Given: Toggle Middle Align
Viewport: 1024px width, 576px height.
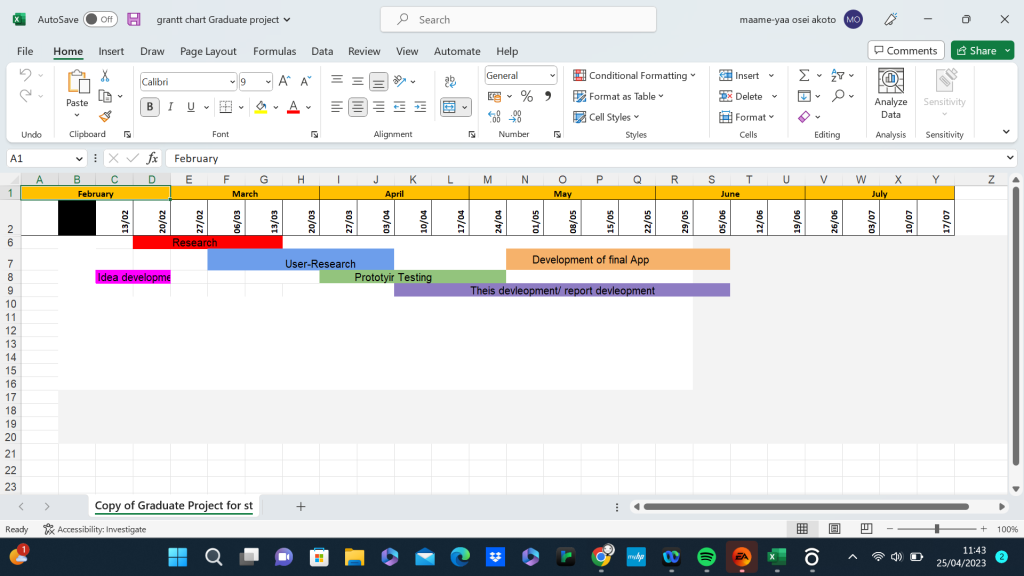Looking at the screenshot, I should (358, 81).
